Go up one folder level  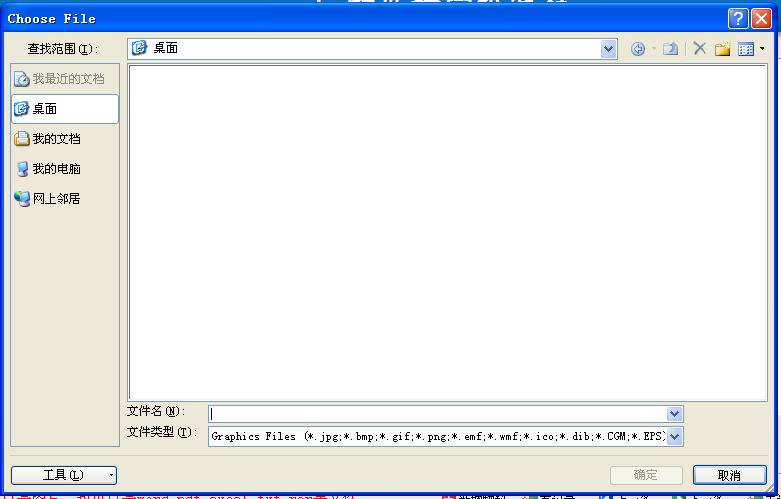671,49
